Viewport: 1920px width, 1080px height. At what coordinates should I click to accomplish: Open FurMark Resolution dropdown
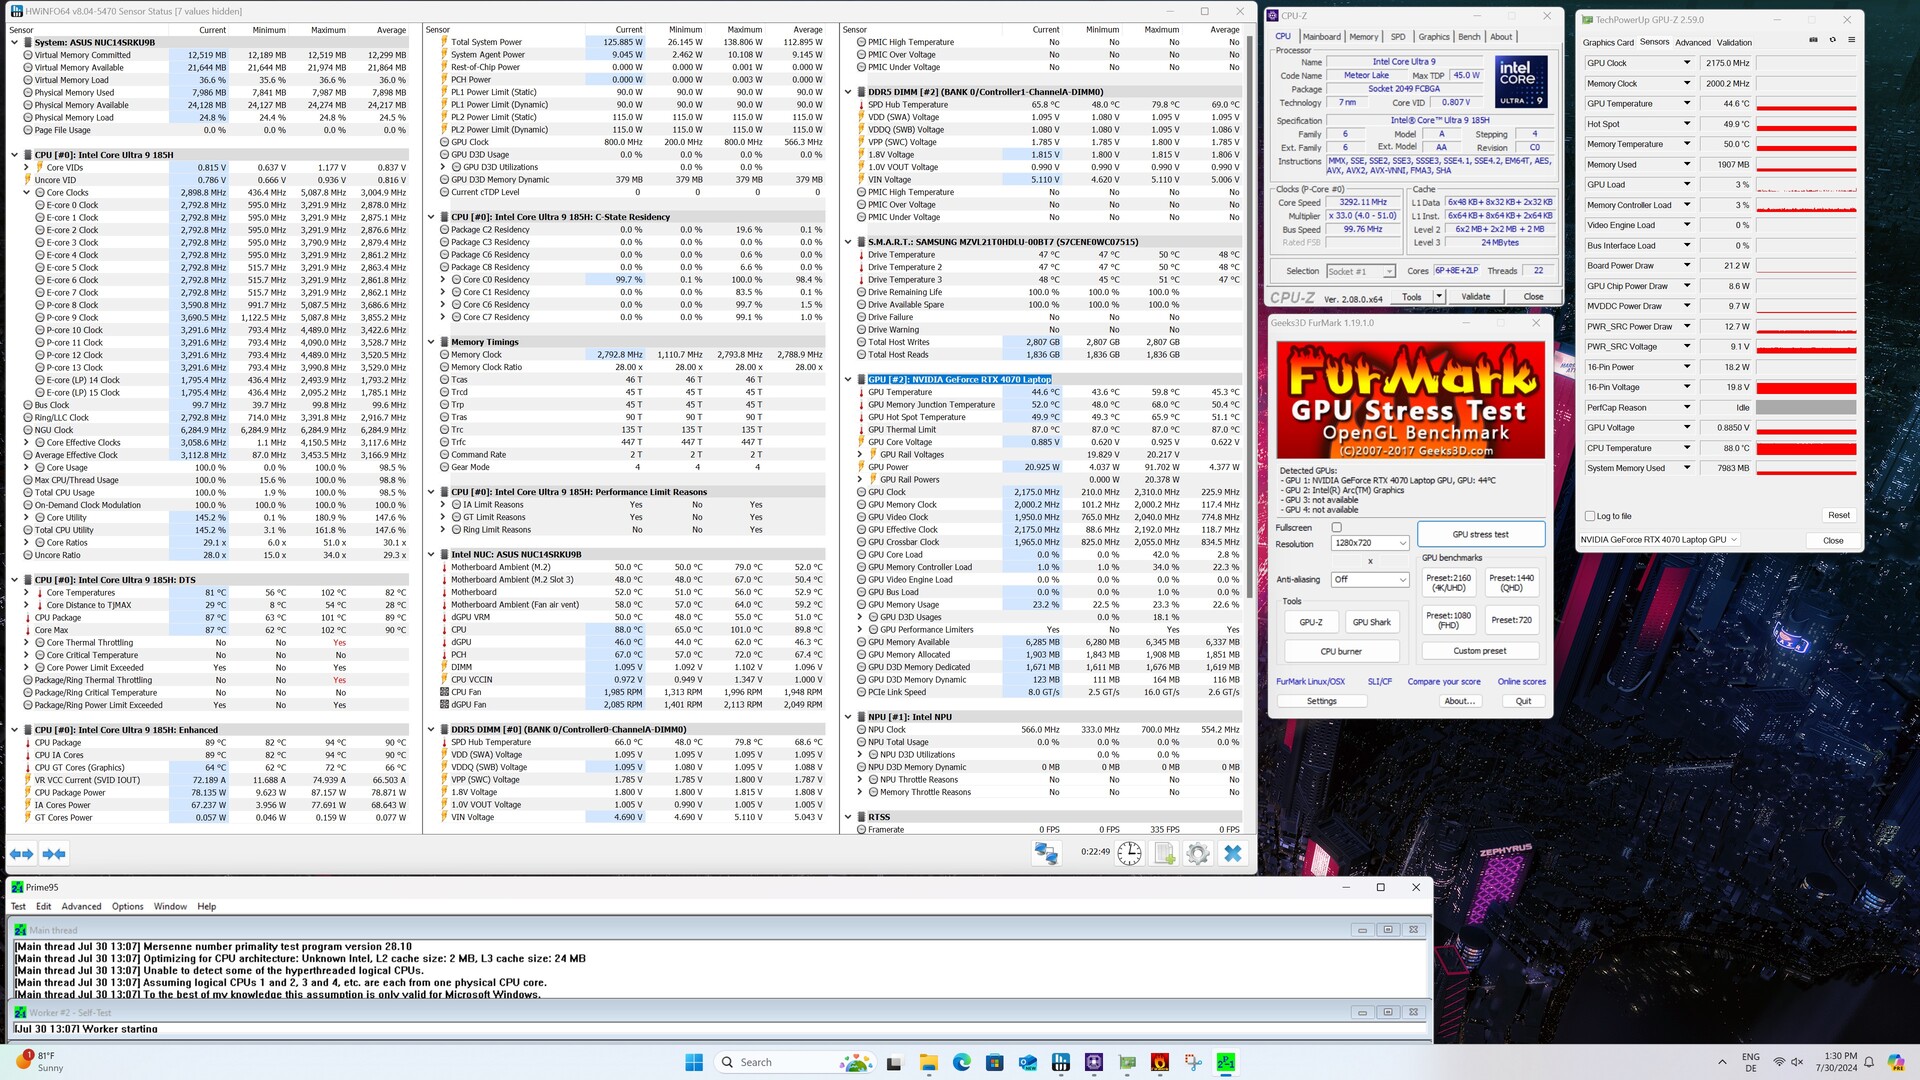click(x=1370, y=543)
